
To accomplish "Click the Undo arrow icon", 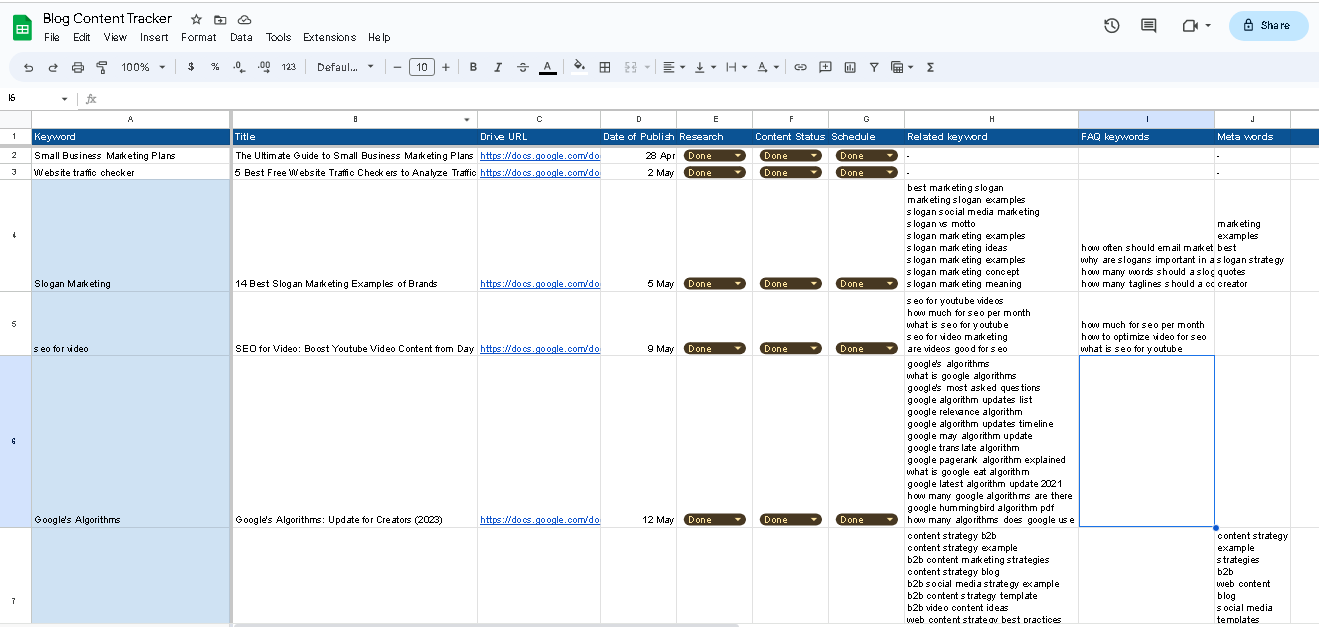I will [28, 67].
